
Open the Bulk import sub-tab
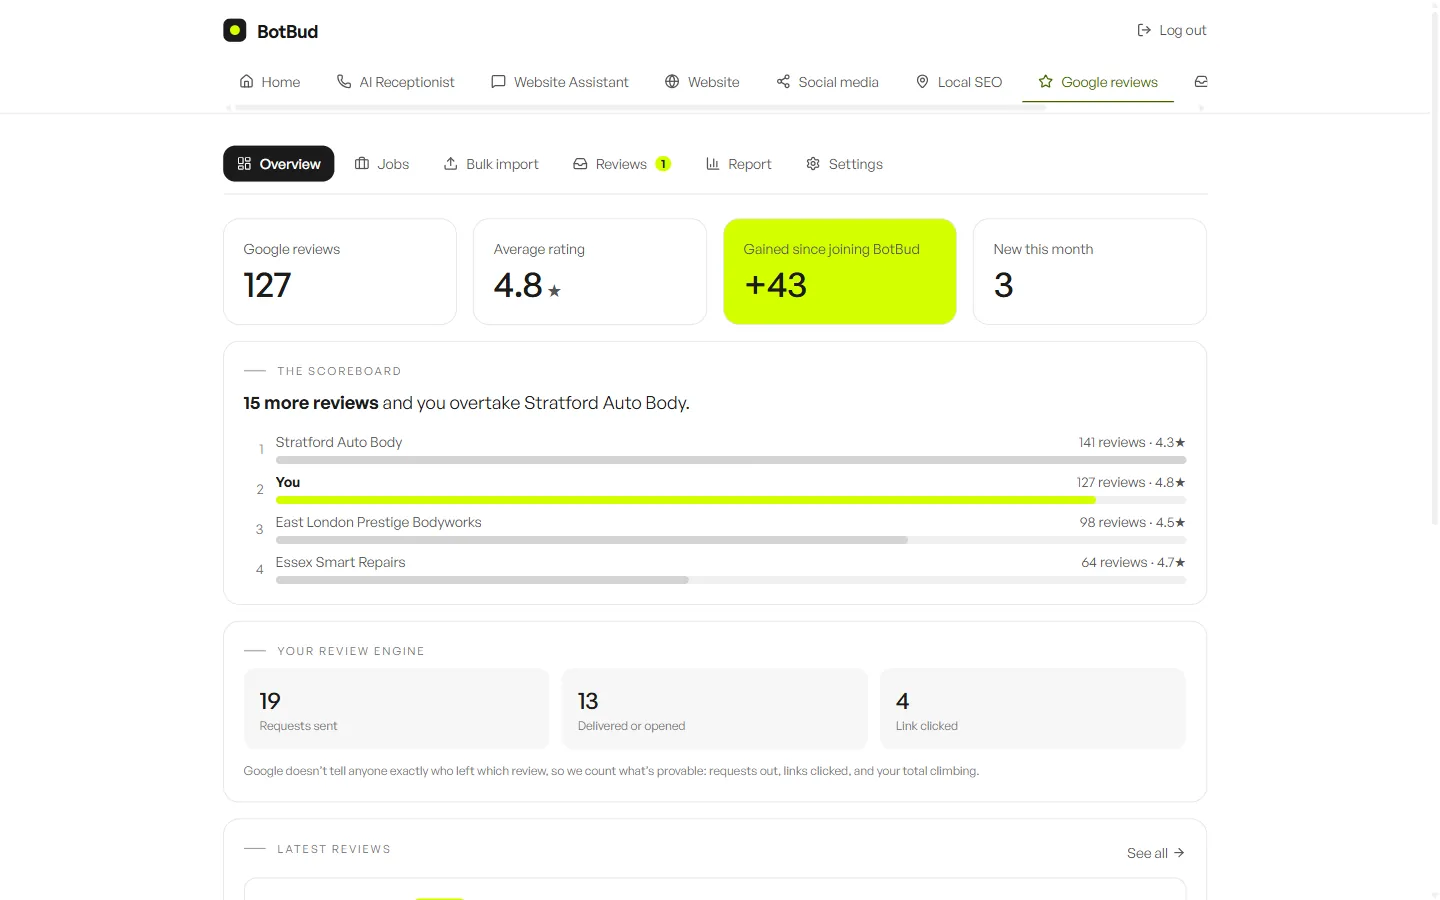coord(491,164)
